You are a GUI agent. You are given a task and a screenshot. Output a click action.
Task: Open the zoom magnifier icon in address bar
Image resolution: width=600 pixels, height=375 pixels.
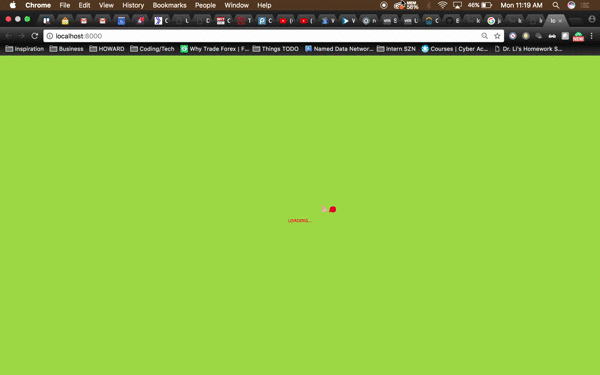[x=484, y=36]
